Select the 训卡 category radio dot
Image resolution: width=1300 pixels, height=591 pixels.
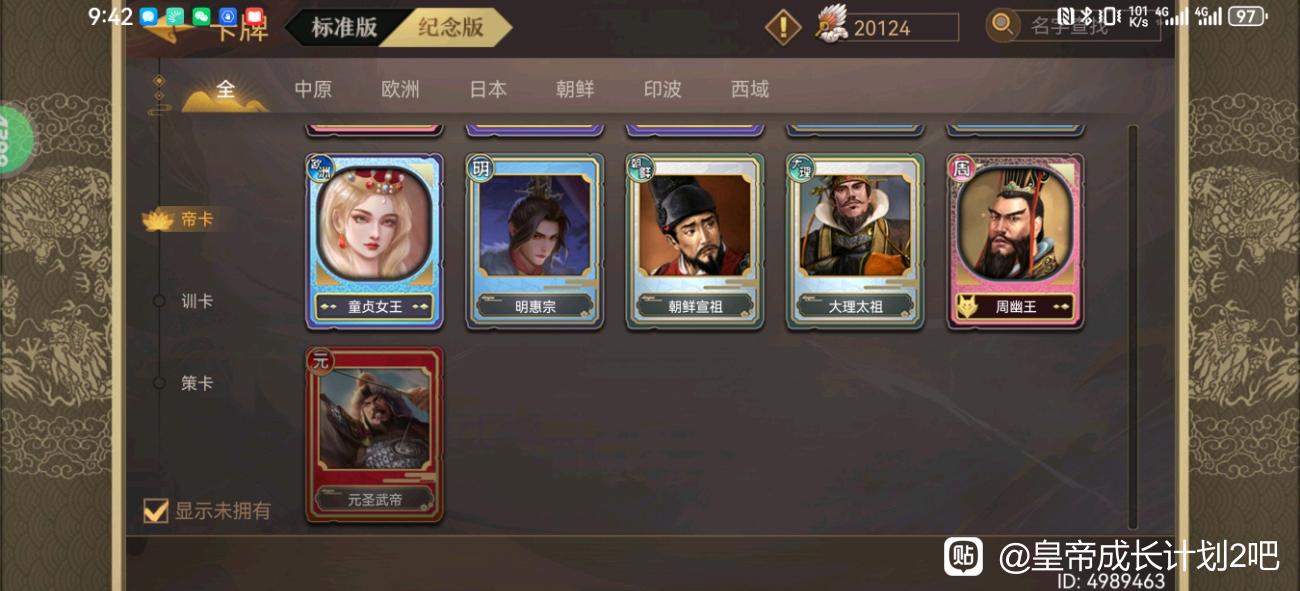(158, 301)
